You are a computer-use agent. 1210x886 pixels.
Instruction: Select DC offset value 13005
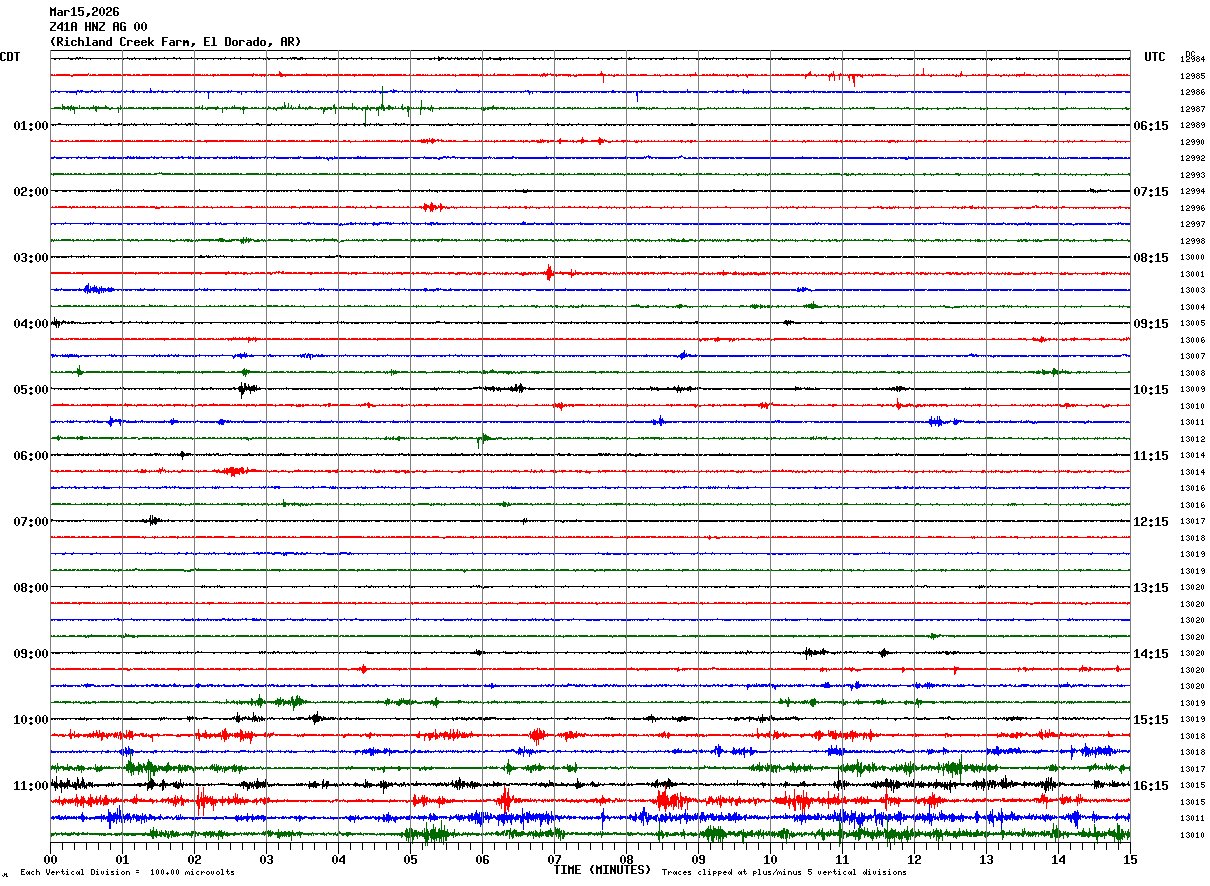[x=1192, y=324]
